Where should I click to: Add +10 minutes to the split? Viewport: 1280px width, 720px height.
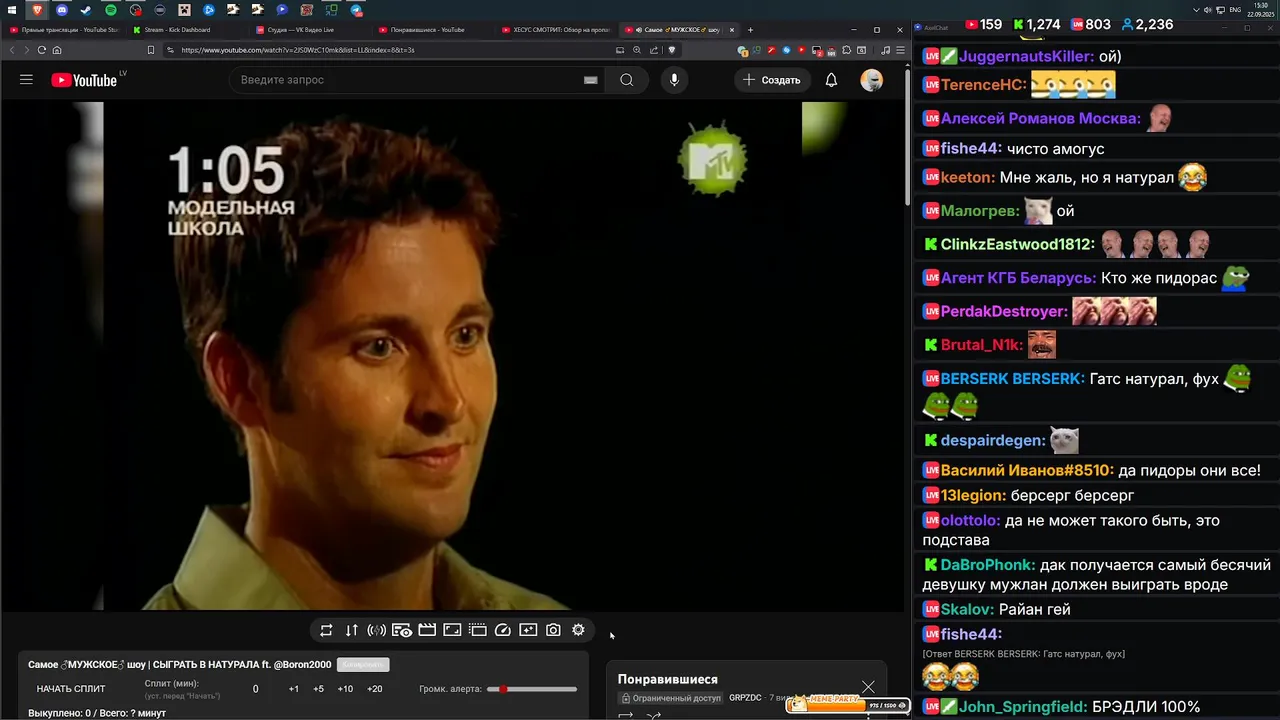click(x=345, y=689)
